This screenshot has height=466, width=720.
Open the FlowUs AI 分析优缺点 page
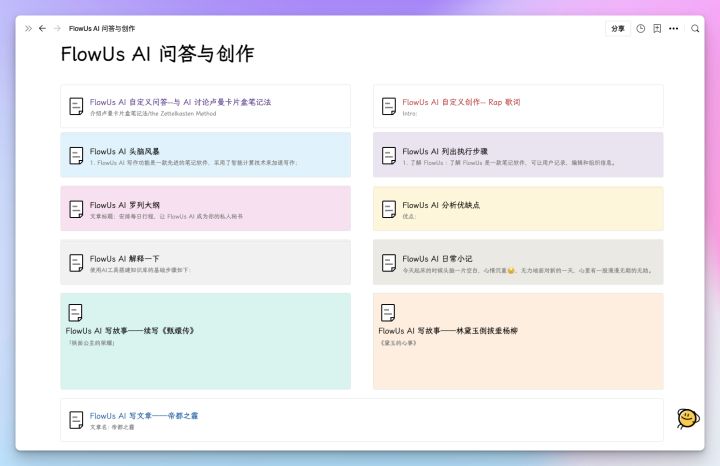coord(441,205)
